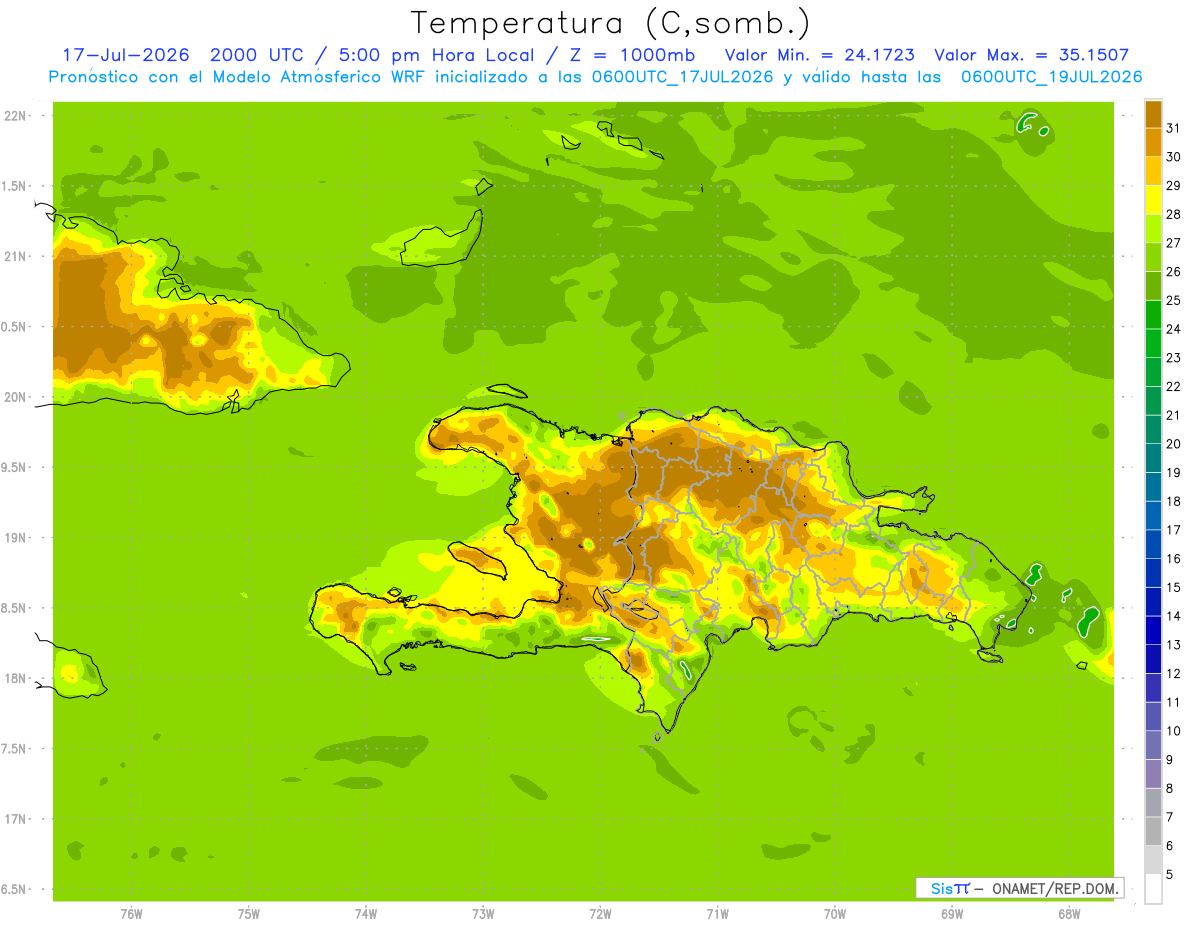The height and width of the screenshot is (927, 1200).
Task: Click the '17N' latitude label
Action: (14, 819)
